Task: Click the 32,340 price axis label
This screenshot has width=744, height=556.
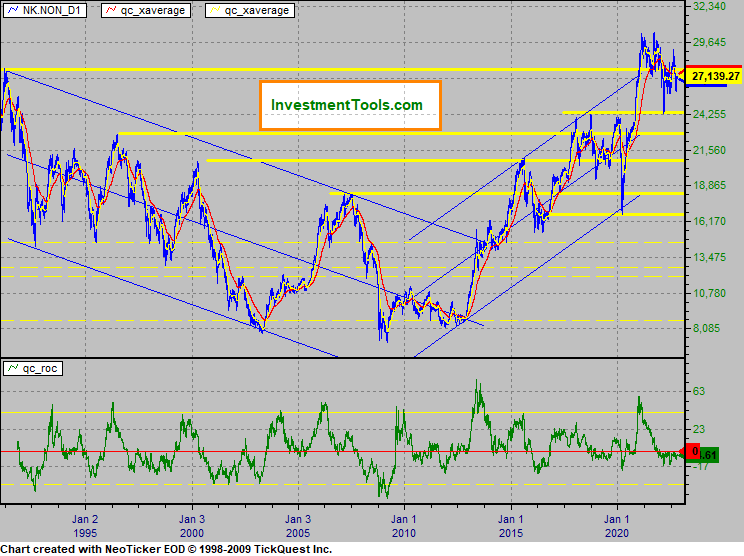Action: (714, 7)
